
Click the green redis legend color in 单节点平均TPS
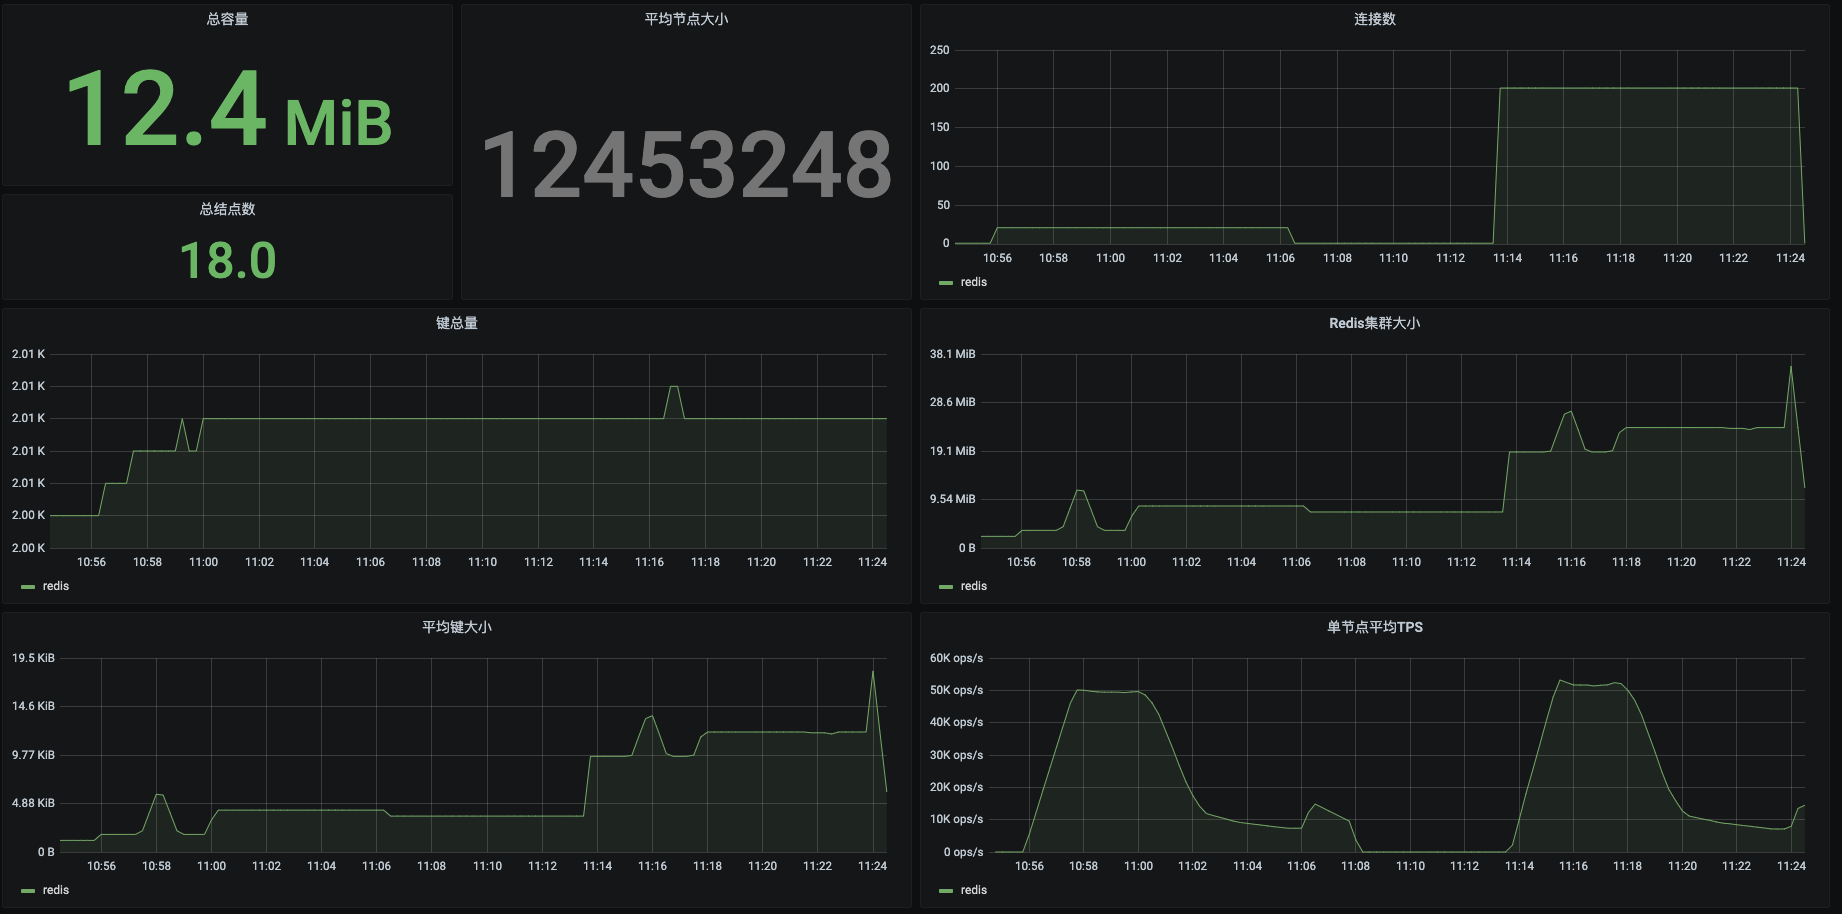[x=946, y=891]
